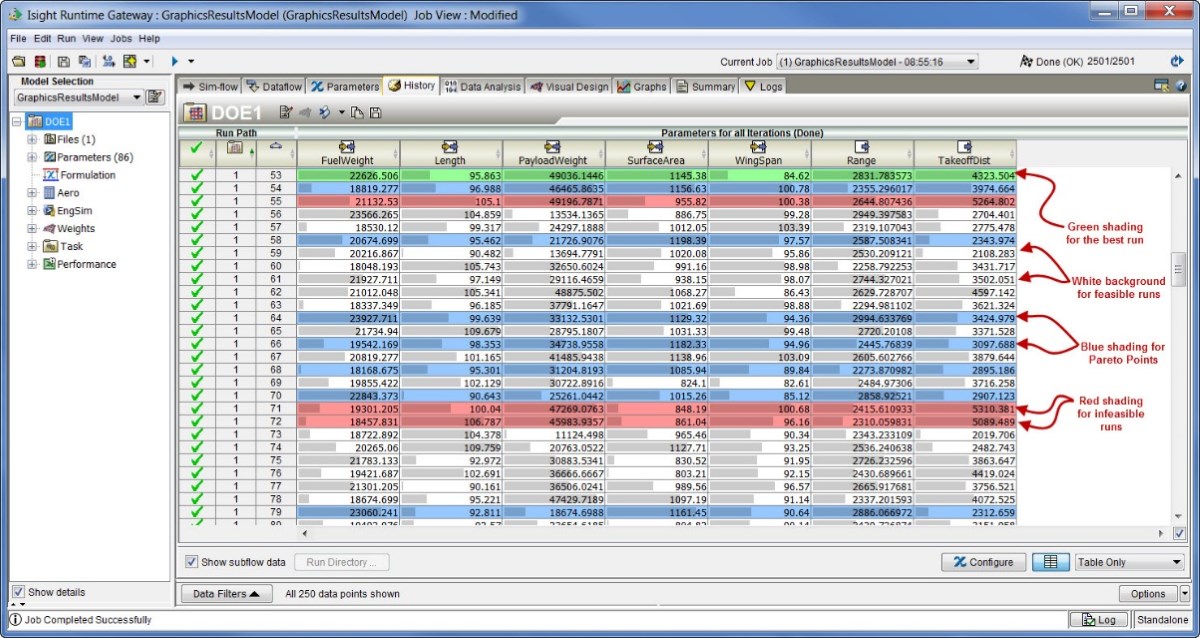Open the Model Selection GraphicsResultsModel dropdown
Image resolution: width=1200 pixels, height=638 pixels.
[x=137, y=98]
